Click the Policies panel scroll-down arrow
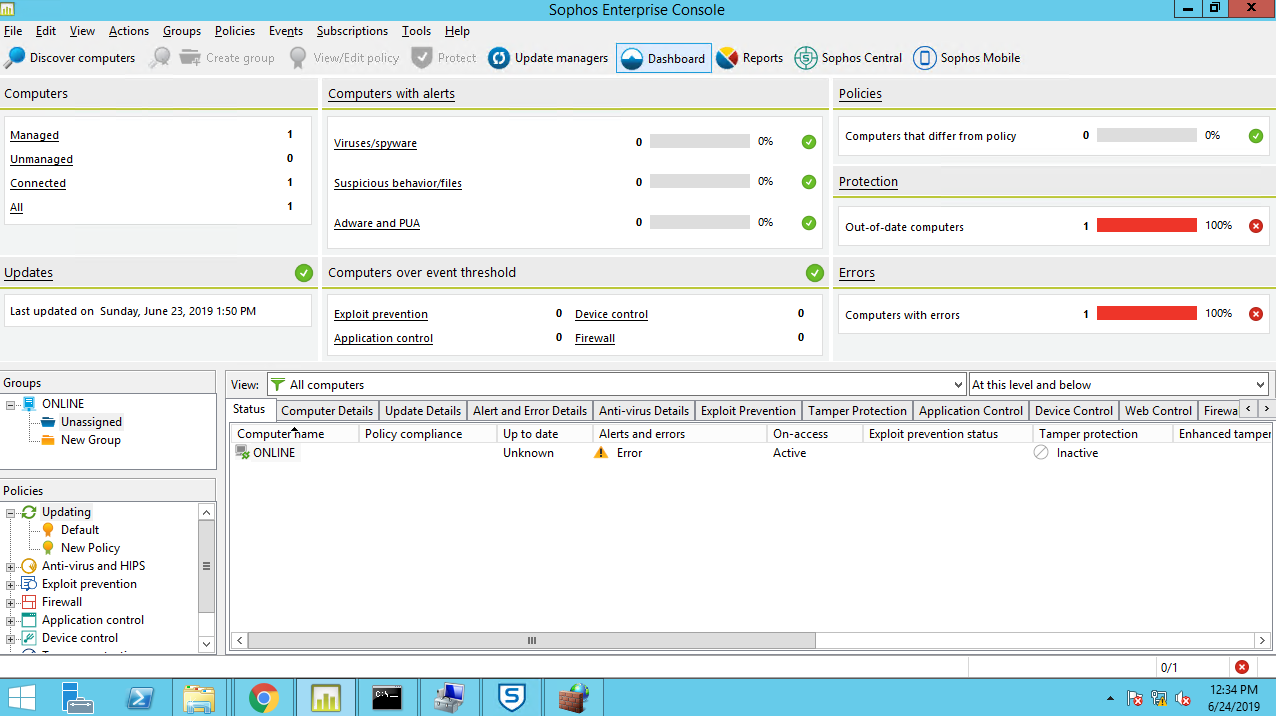Screen dimensions: 1276x716 [207, 645]
